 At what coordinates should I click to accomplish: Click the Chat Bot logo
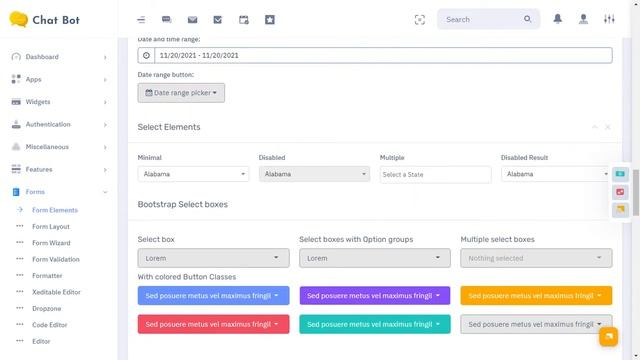point(44,20)
